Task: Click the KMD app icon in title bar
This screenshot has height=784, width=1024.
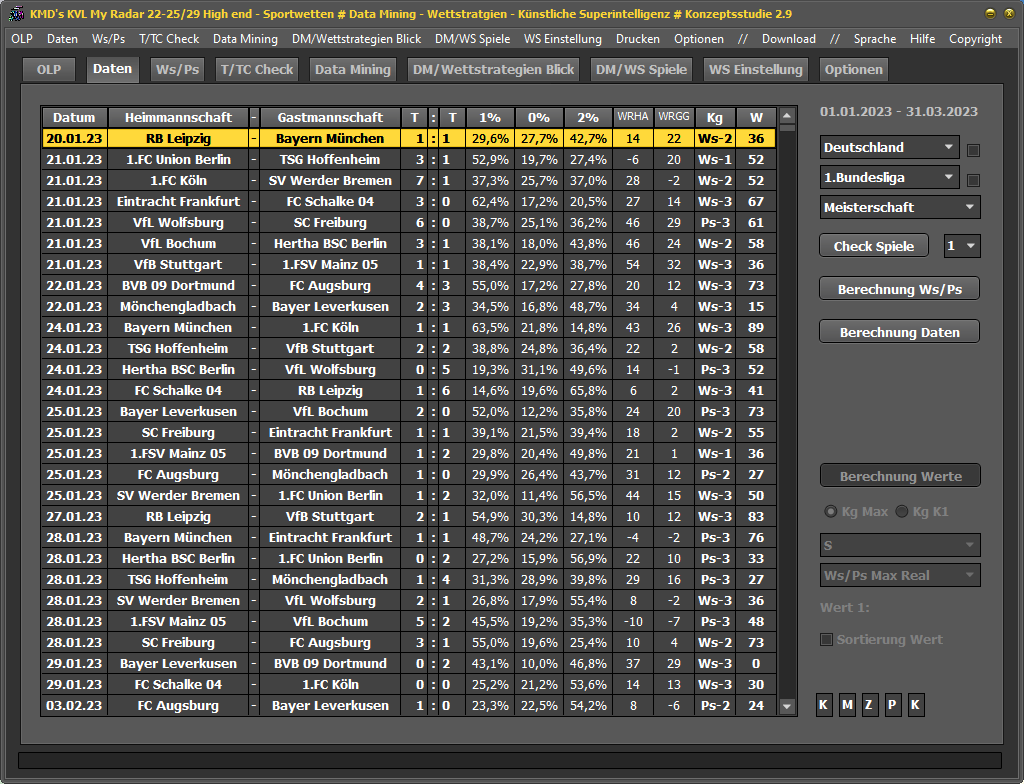Action: [x=16, y=13]
